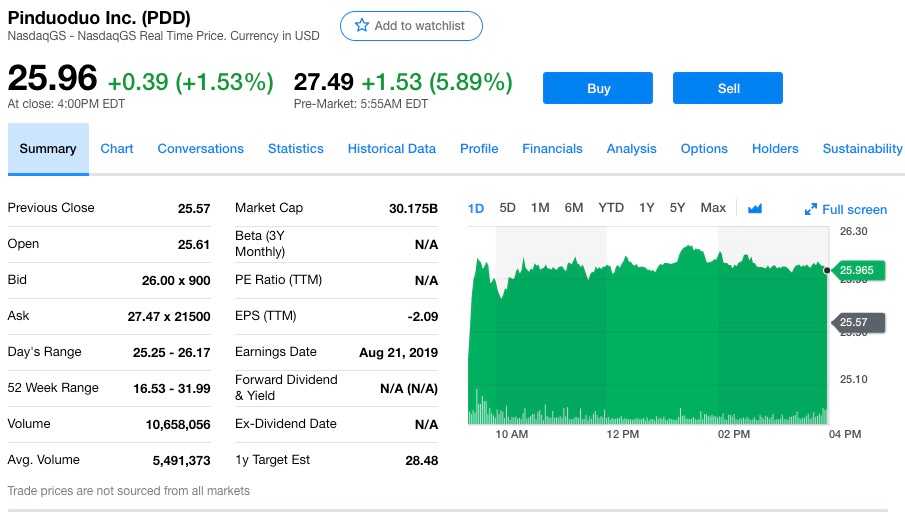Click the blue Sell button
The width and height of the screenshot is (905, 514).
point(728,88)
